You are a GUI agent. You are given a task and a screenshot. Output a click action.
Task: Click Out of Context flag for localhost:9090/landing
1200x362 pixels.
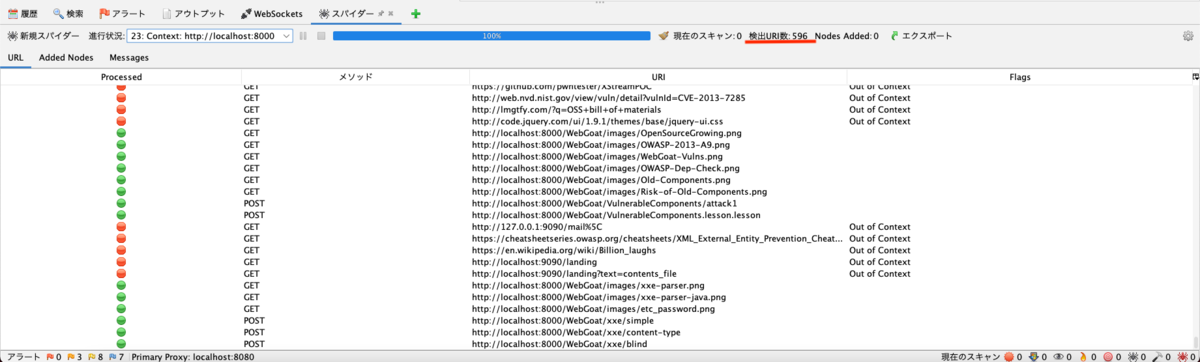(880, 262)
